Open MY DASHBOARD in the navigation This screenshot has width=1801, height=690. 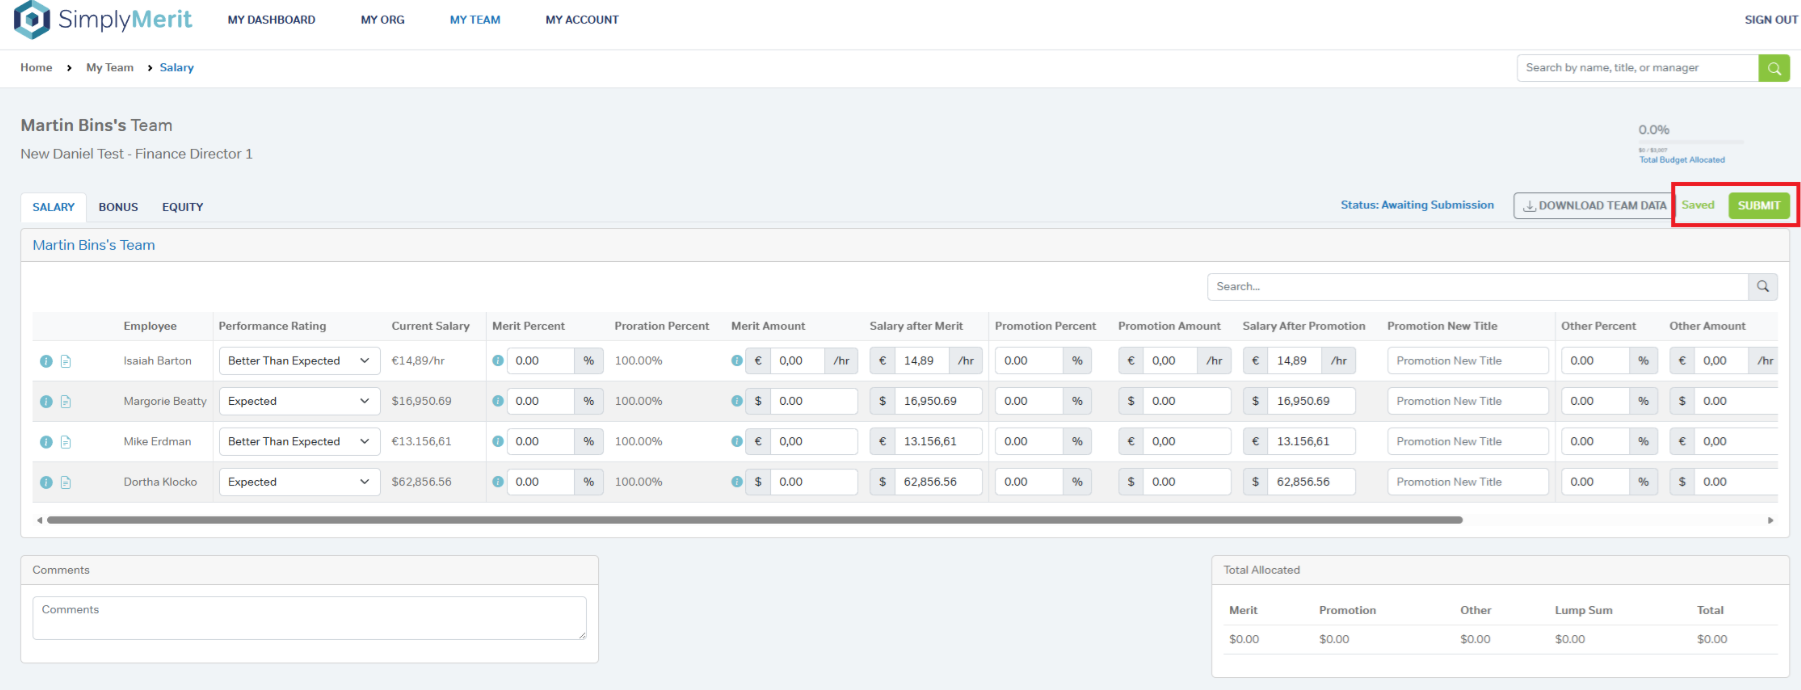point(271,20)
